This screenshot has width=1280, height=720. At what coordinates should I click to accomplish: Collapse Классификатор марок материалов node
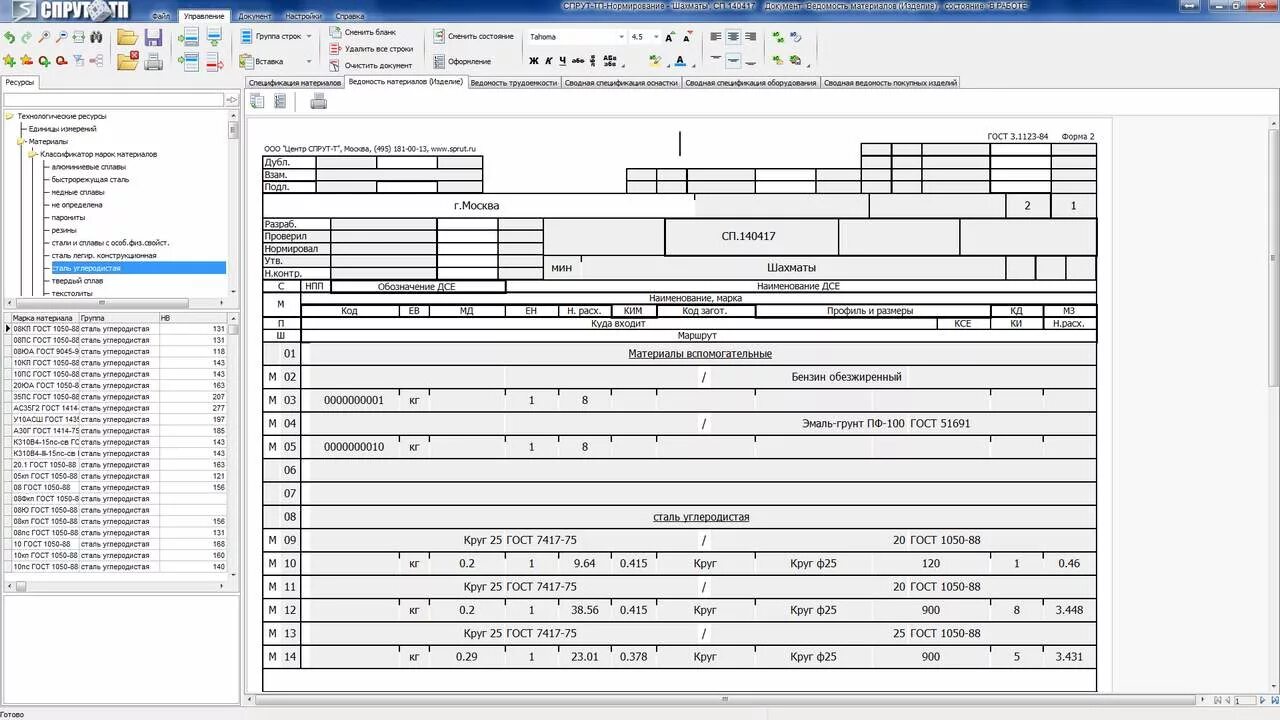coord(33,154)
